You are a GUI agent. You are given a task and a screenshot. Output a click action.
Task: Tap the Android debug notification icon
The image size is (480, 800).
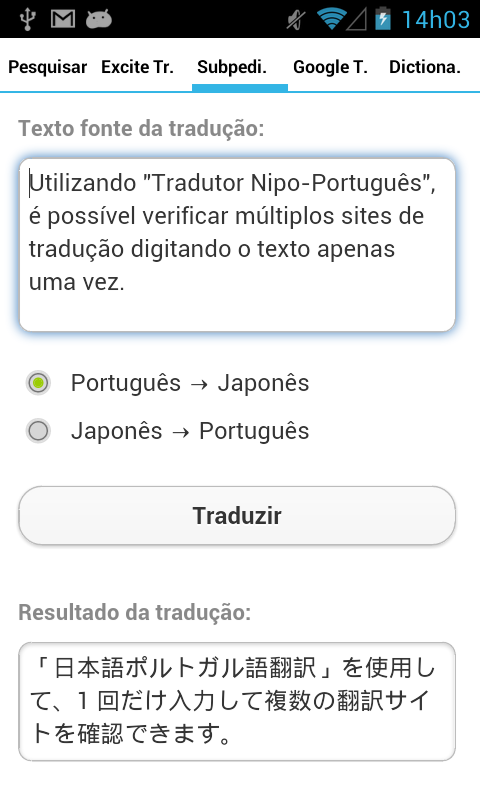[98, 20]
